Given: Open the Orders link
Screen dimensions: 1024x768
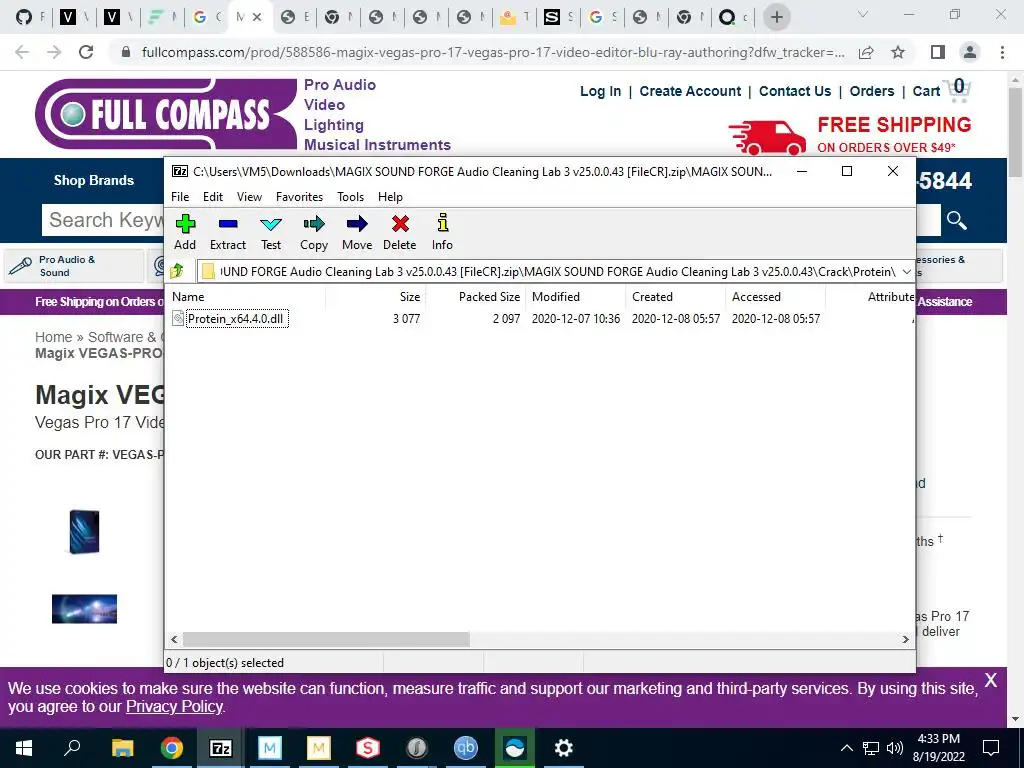Looking at the screenshot, I should click(x=872, y=91).
